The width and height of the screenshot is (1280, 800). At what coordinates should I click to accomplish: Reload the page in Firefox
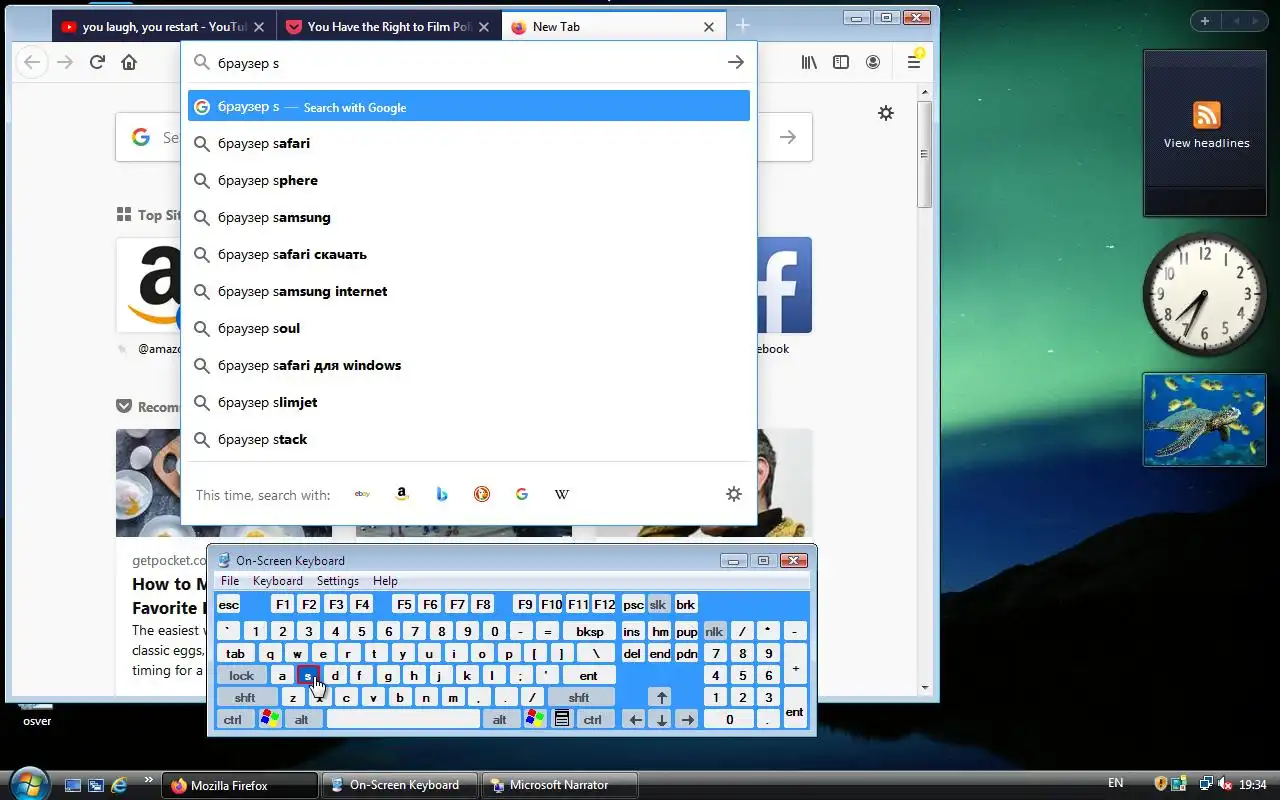click(x=97, y=62)
